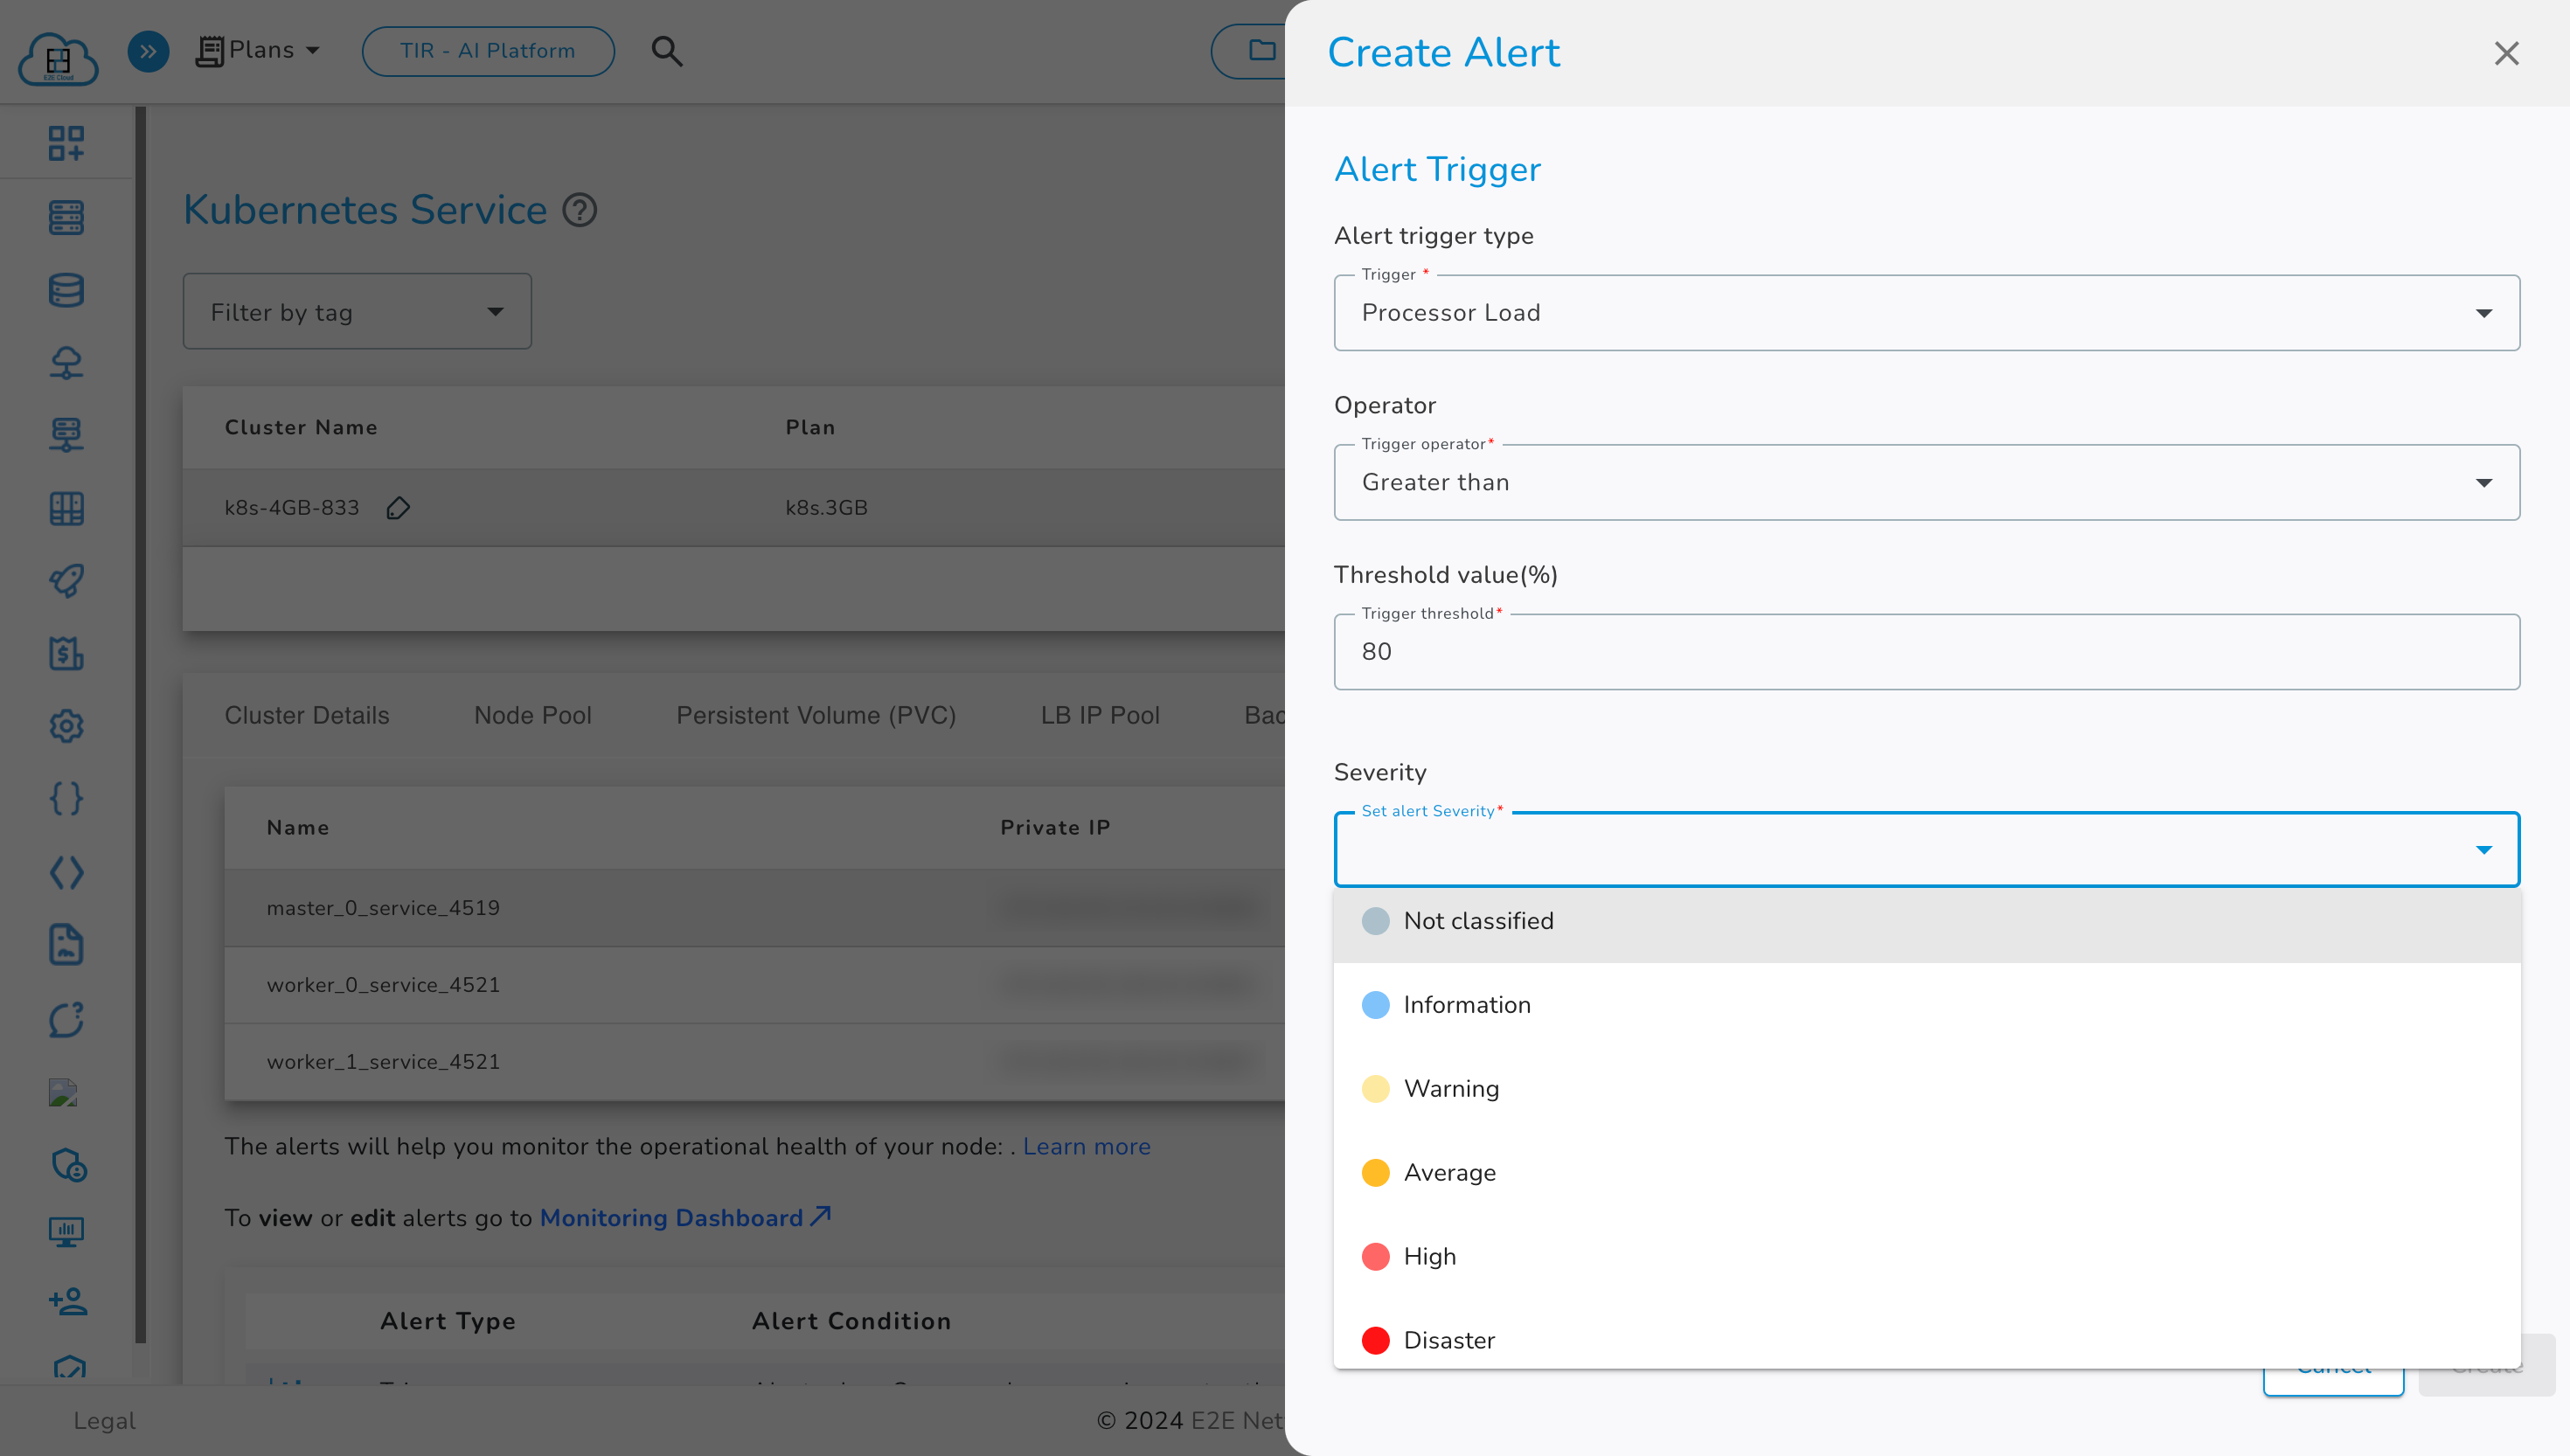This screenshot has width=2570, height=1456.
Task: Select the network/cloud icon in sidebar
Action: tap(66, 362)
